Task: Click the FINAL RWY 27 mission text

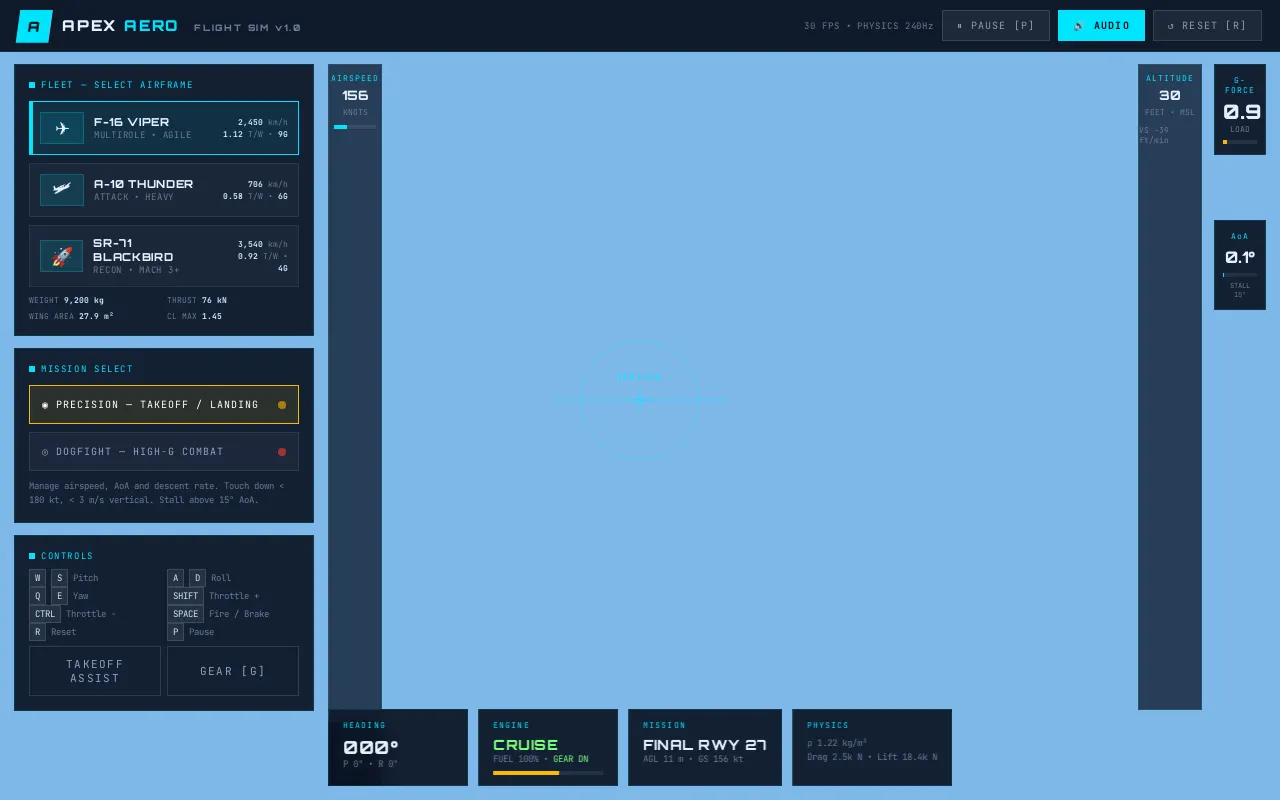Action: point(705,745)
